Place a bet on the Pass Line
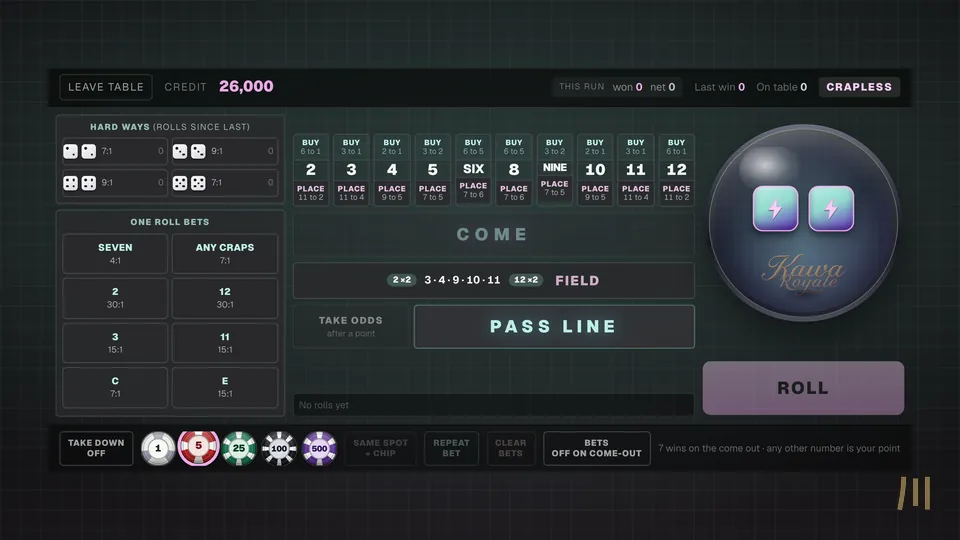 click(554, 327)
